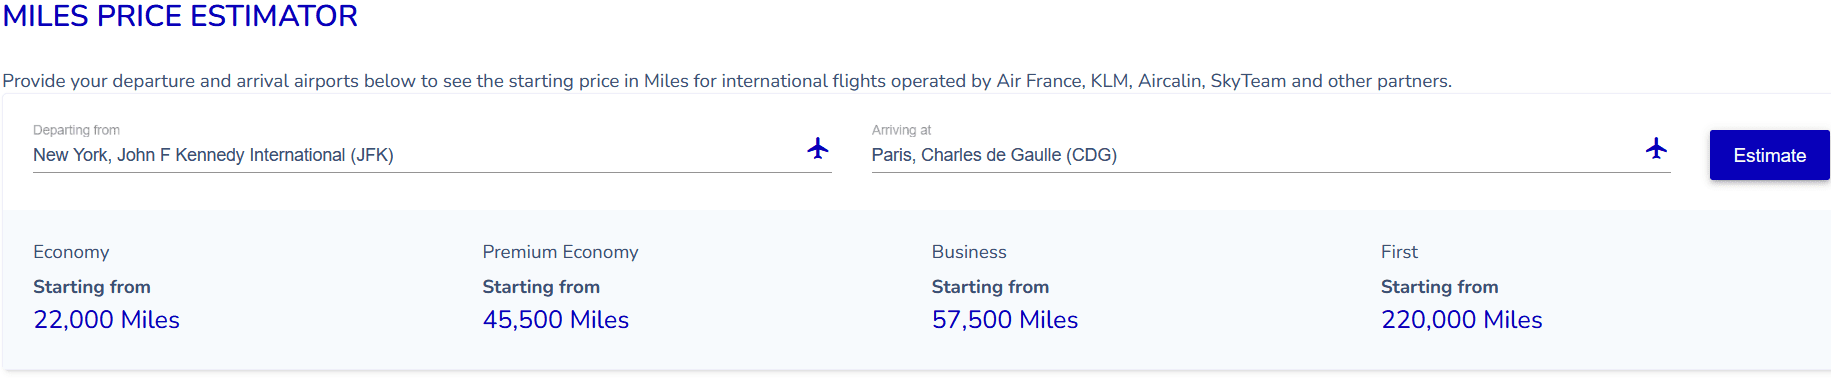The height and width of the screenshot is (378, 1831).
Task: Click the Starting from text under Business
Action: point(990,287)
